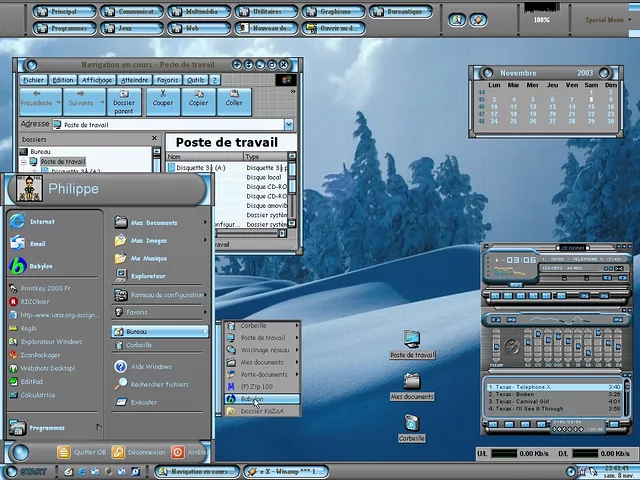Click the START button on the taskbar
This screenshot has height=480, width=640.
pos(27,471)
